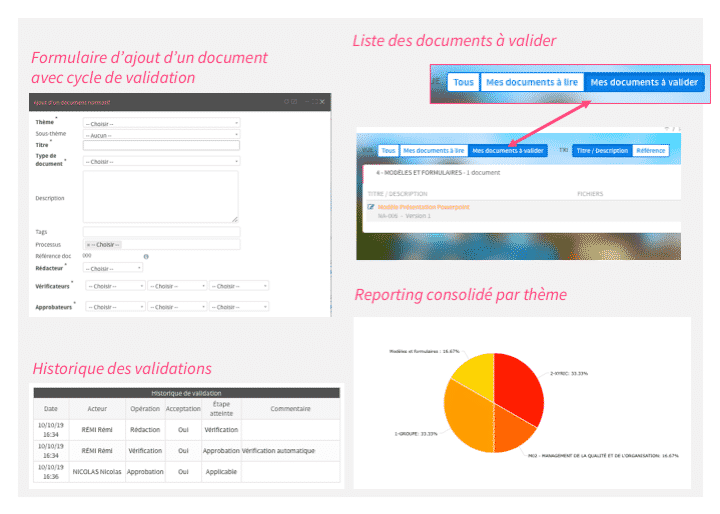Viewport: 720px width, 514px height.
Task: Click 'NA-006 - Version 1' document reference text
Action: (405, 216)
